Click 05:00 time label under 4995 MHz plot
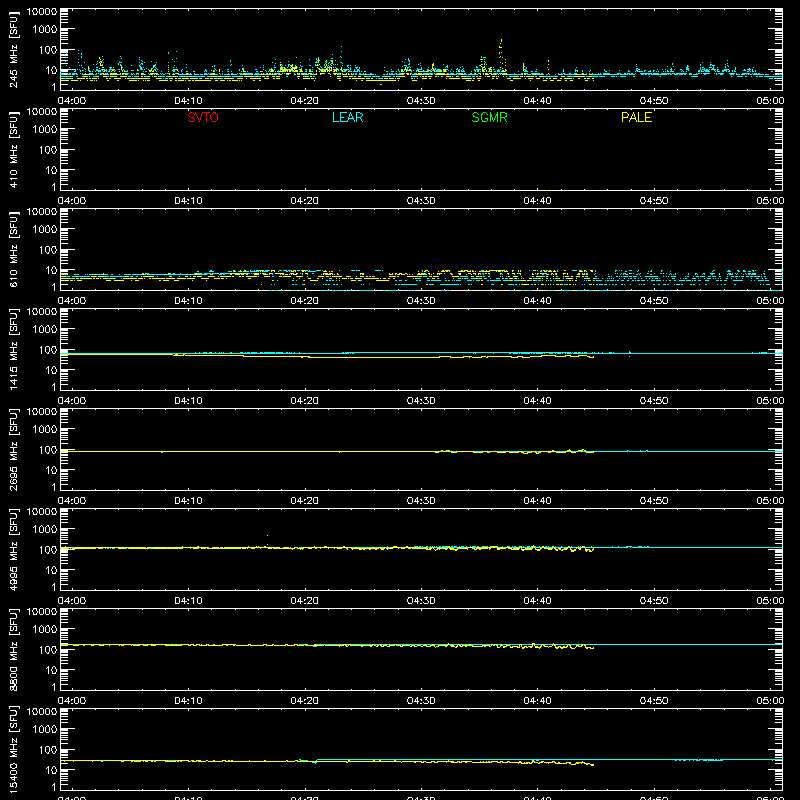The image size is (800, 800). tap(770, 601)
